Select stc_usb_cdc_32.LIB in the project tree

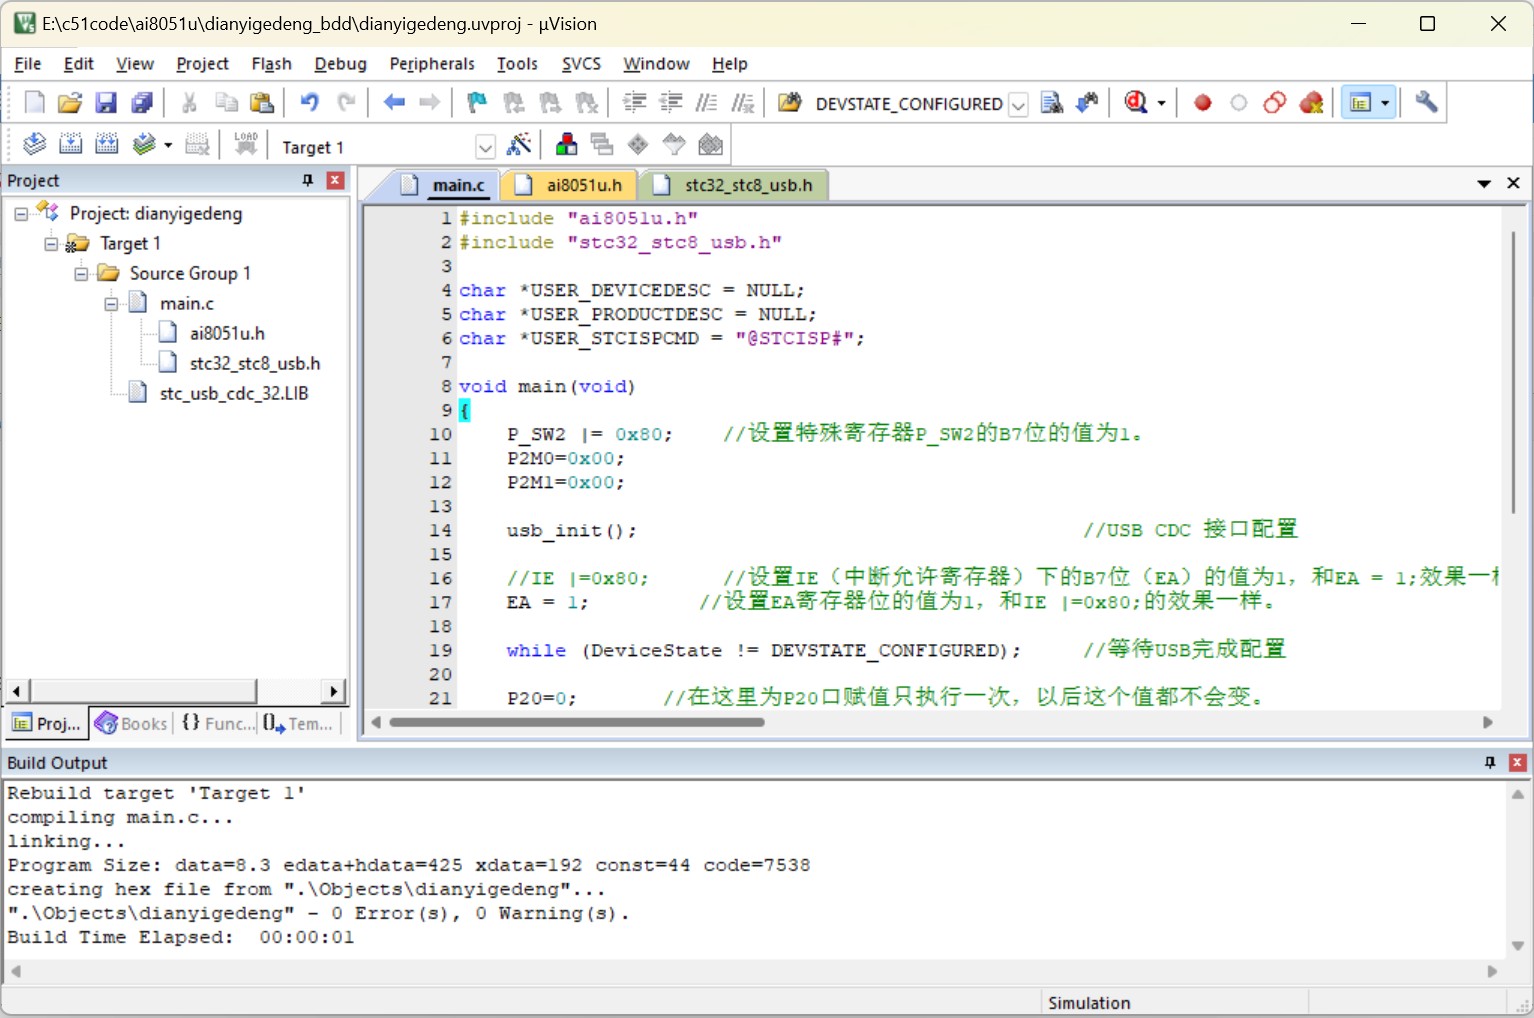234,394
